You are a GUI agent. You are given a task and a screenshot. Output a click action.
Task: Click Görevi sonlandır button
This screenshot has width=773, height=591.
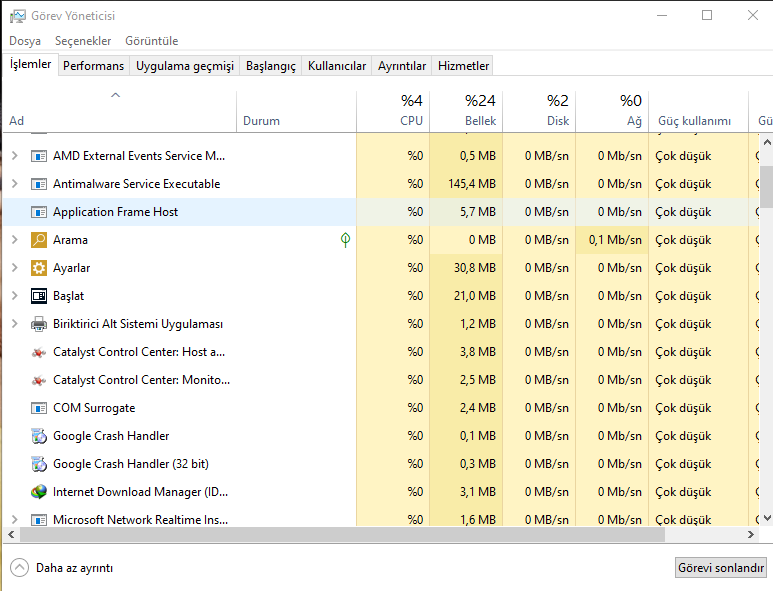(720, 568)
